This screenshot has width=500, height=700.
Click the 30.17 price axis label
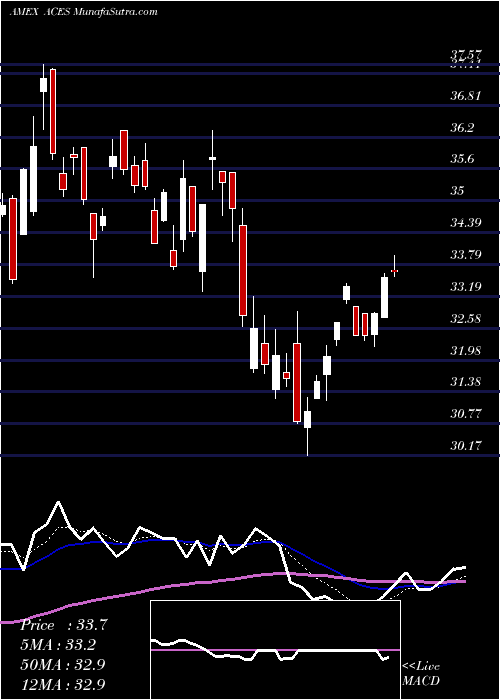(466, 445)
